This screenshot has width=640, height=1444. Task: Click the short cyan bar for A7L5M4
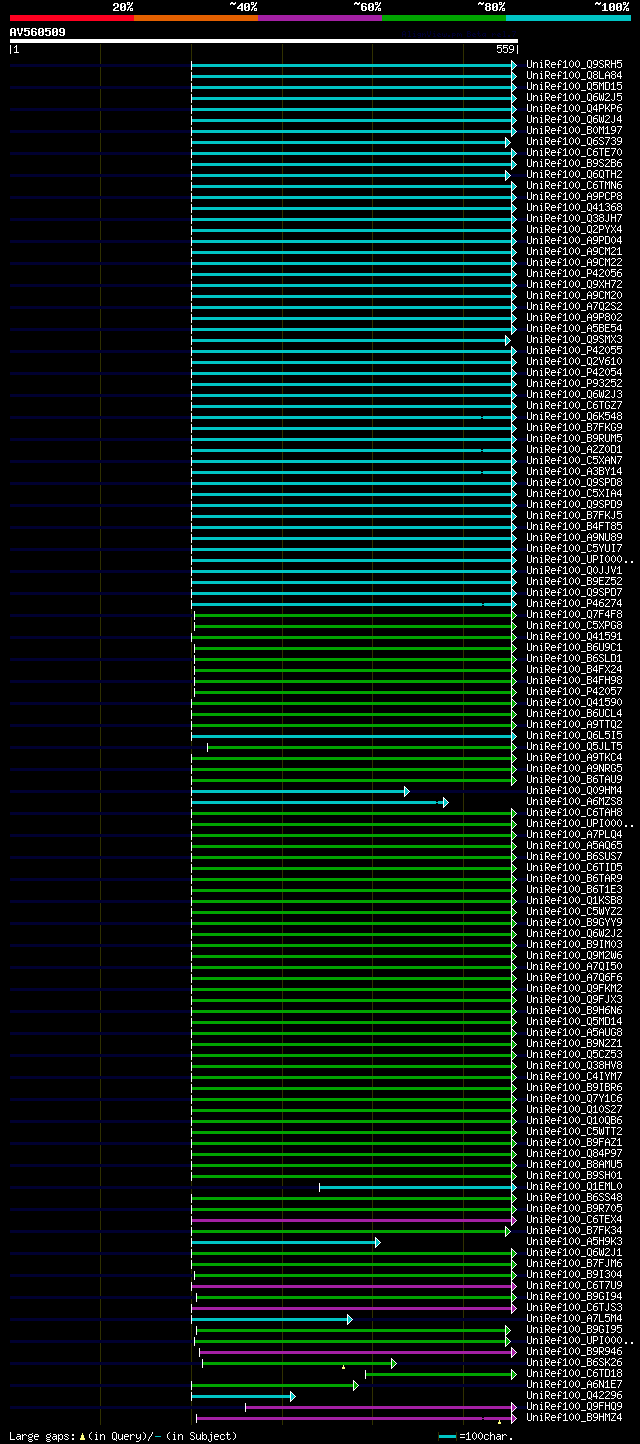pos(272,1319)
